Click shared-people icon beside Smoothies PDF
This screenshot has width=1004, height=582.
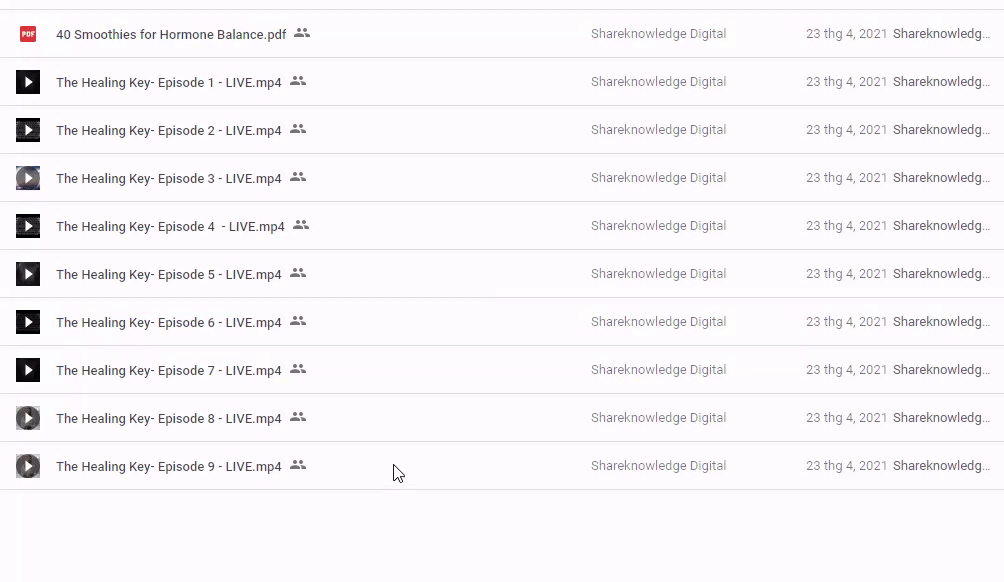click(x=302, y=33)
